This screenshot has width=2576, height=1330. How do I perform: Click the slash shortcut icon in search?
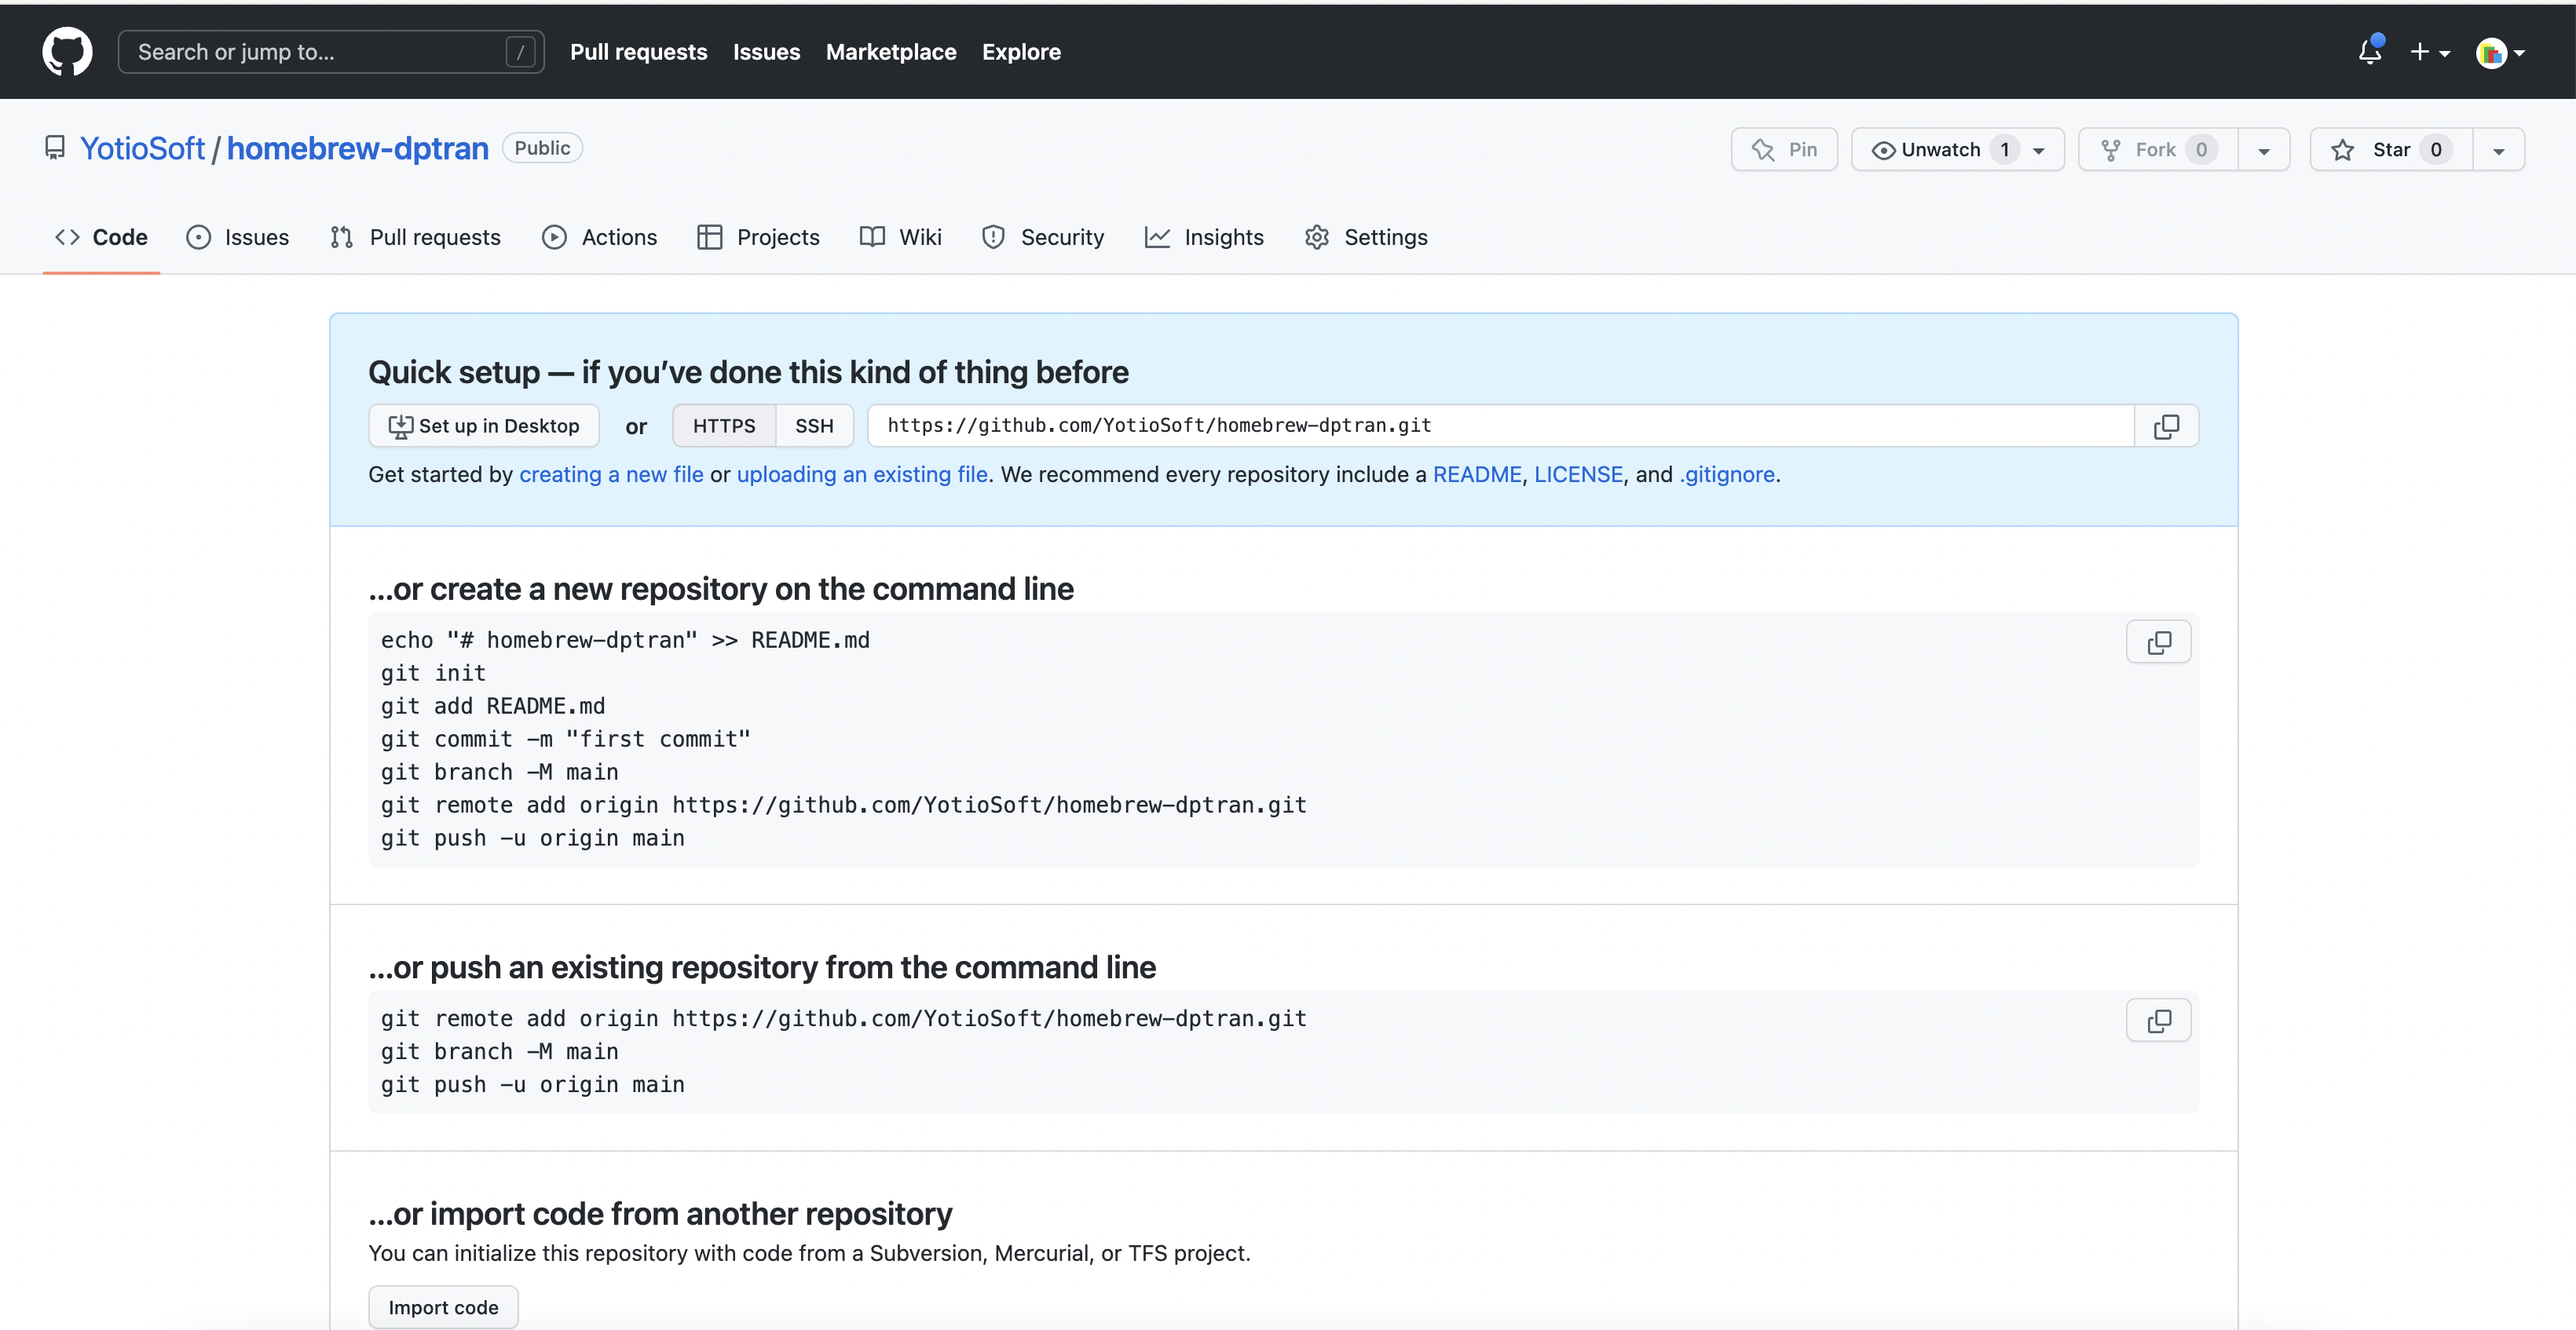point(520,52)
